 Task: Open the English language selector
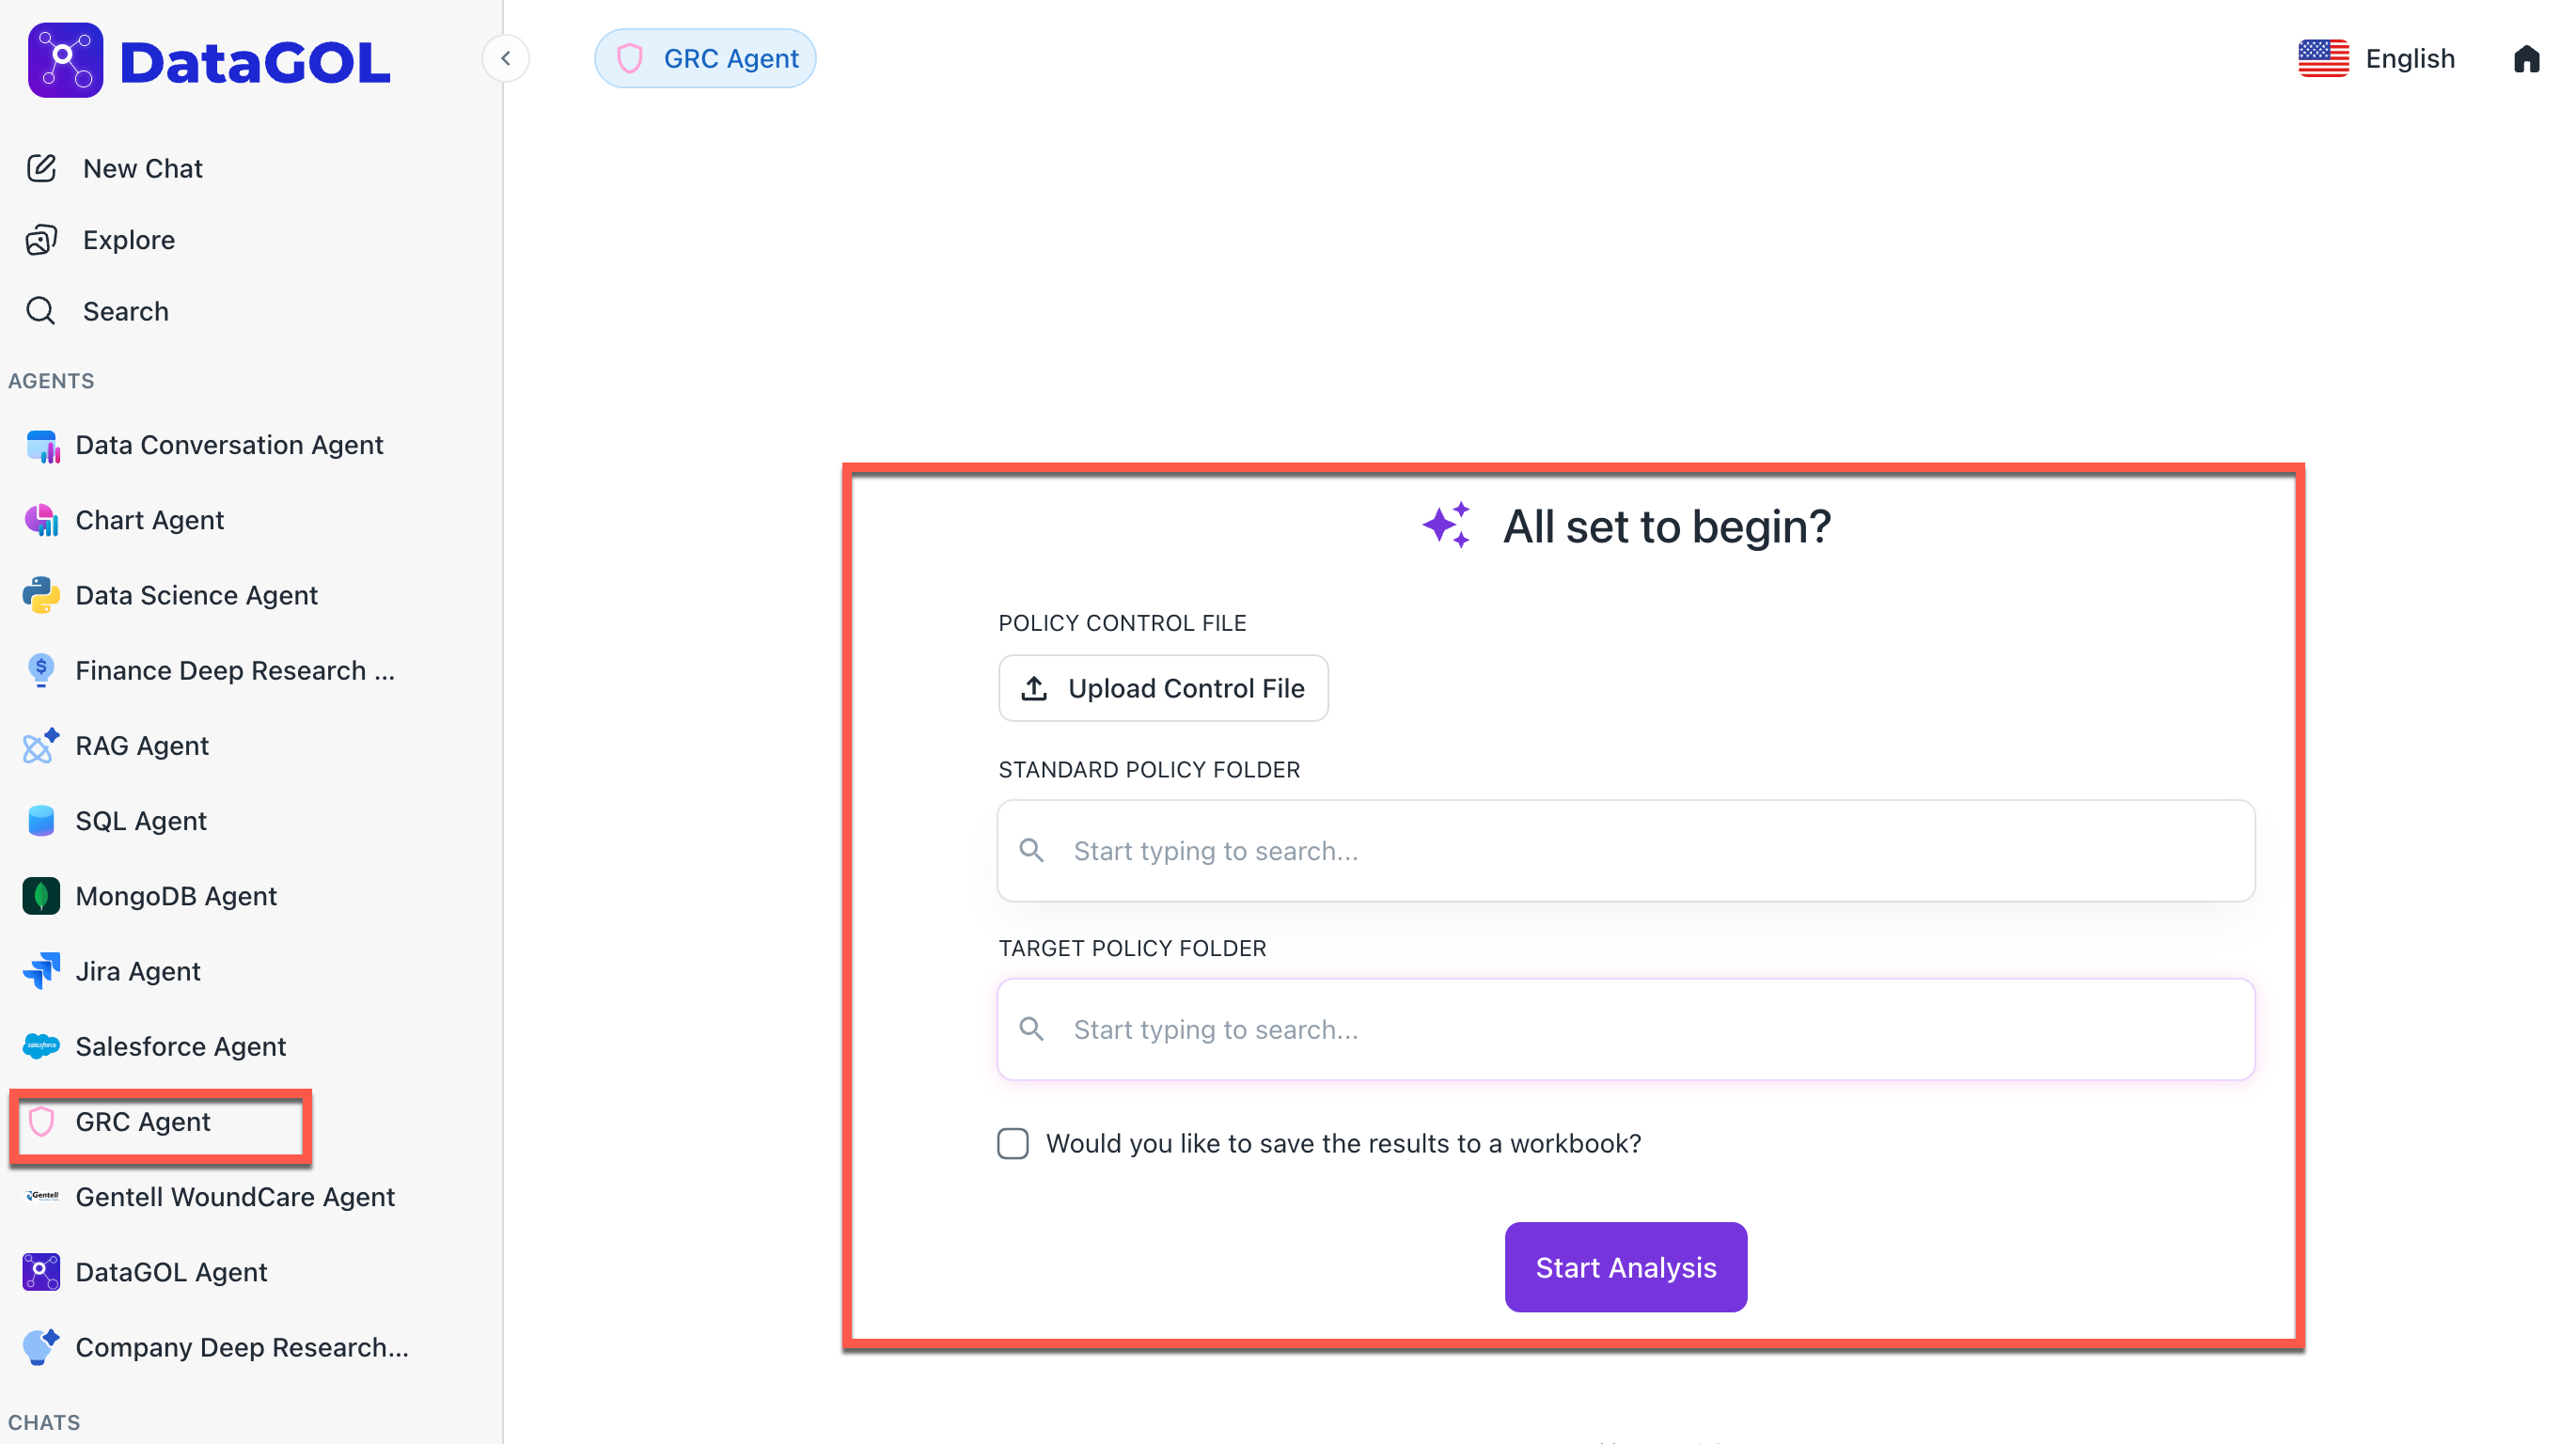tap(2376, 59)
